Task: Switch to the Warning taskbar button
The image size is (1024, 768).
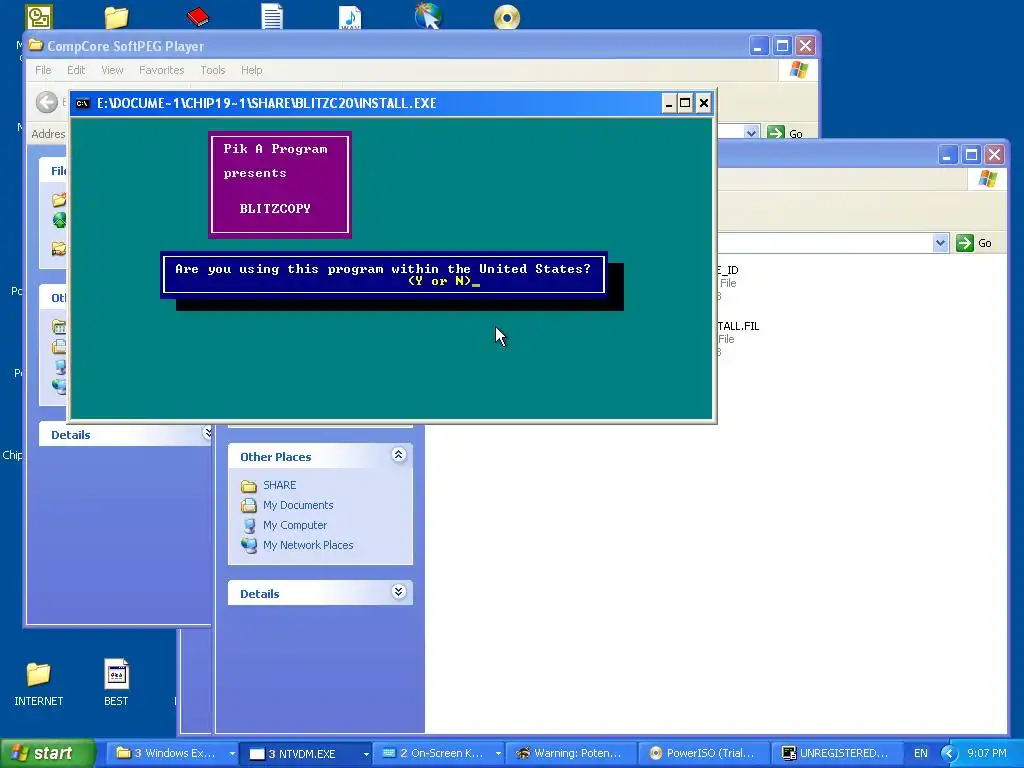Action: tap(571, 754)
